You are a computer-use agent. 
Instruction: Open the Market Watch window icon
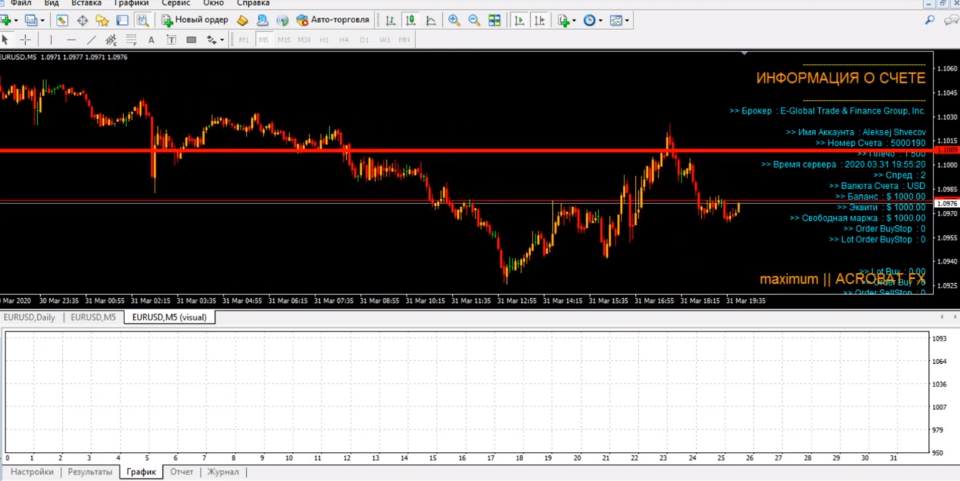(x=62, y=20)
